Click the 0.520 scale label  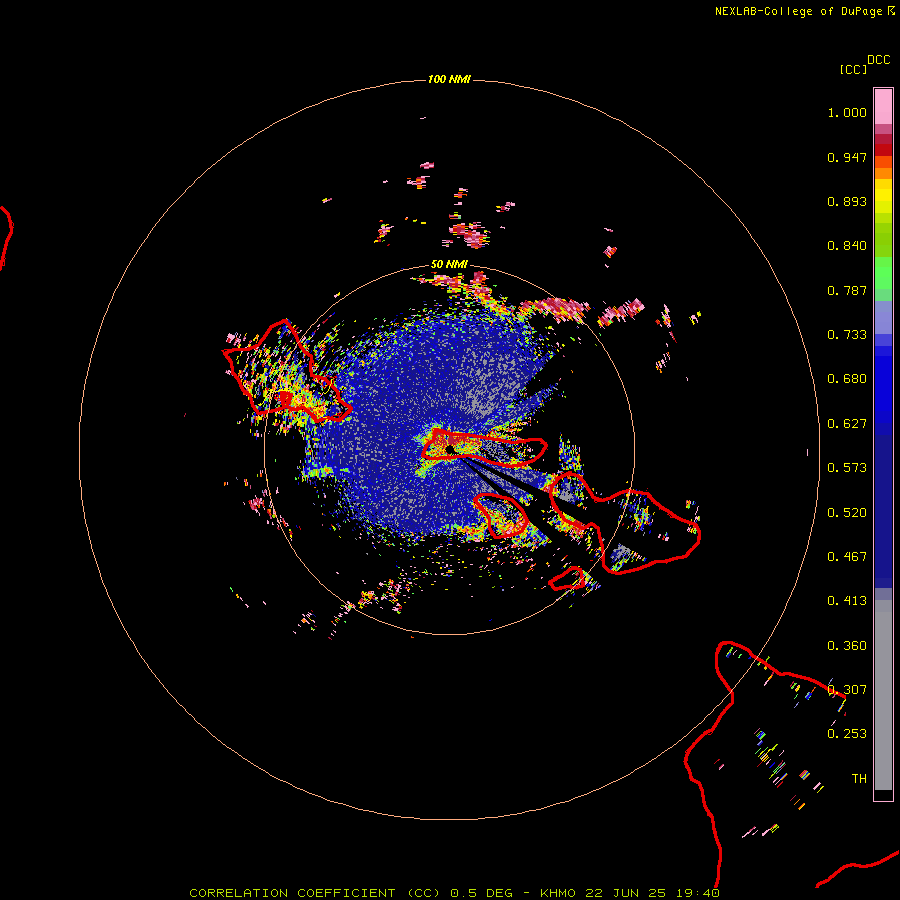point(847,513)
